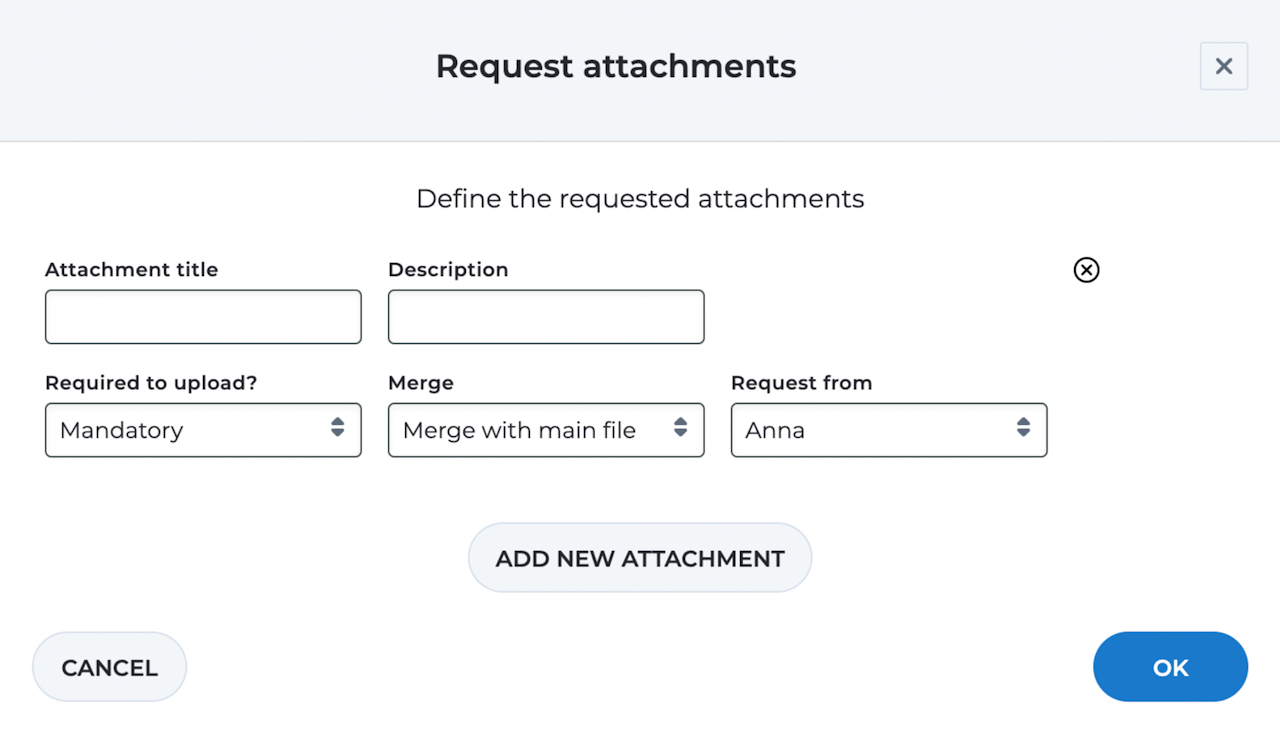Screen dimensions: 1280x734
Task: Click 'Define the requested attachments' subtitle text
Action: point(640,199)
